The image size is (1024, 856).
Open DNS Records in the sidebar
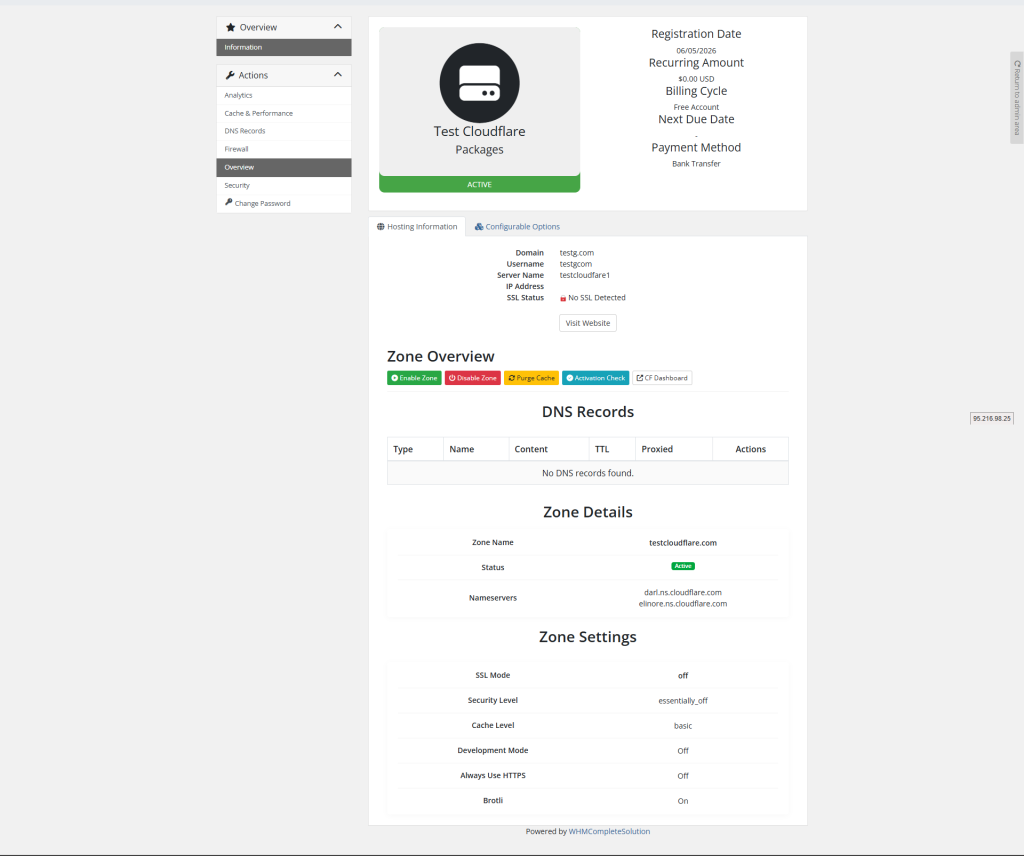[283, 131]
